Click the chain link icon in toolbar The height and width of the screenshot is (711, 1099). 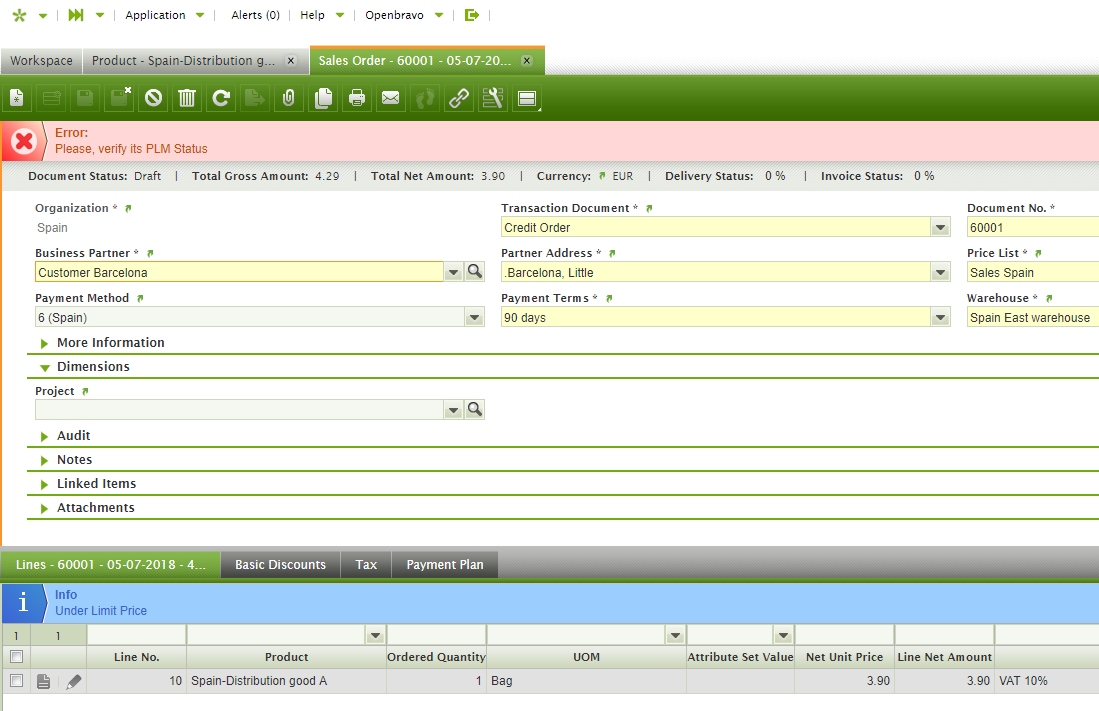point(458,98)
